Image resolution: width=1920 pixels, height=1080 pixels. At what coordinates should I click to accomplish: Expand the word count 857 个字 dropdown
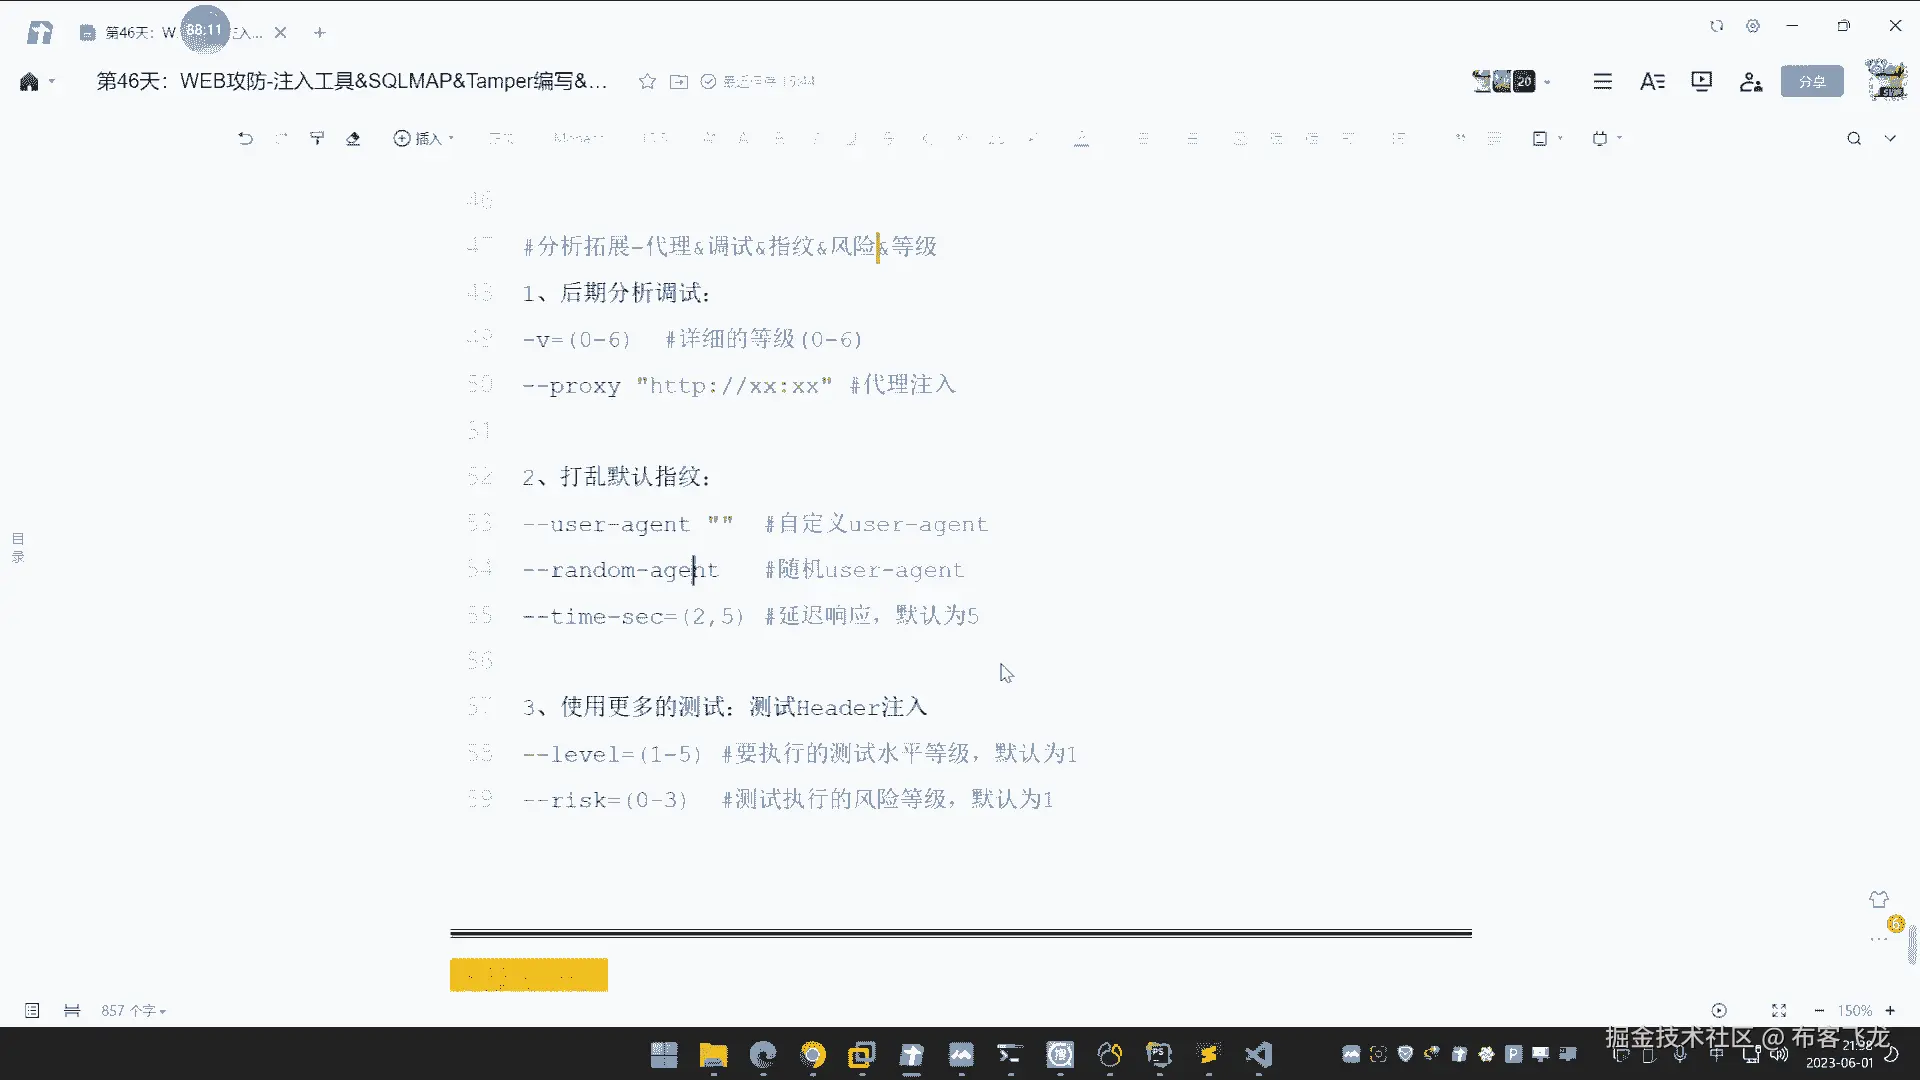coord(133,1010)
